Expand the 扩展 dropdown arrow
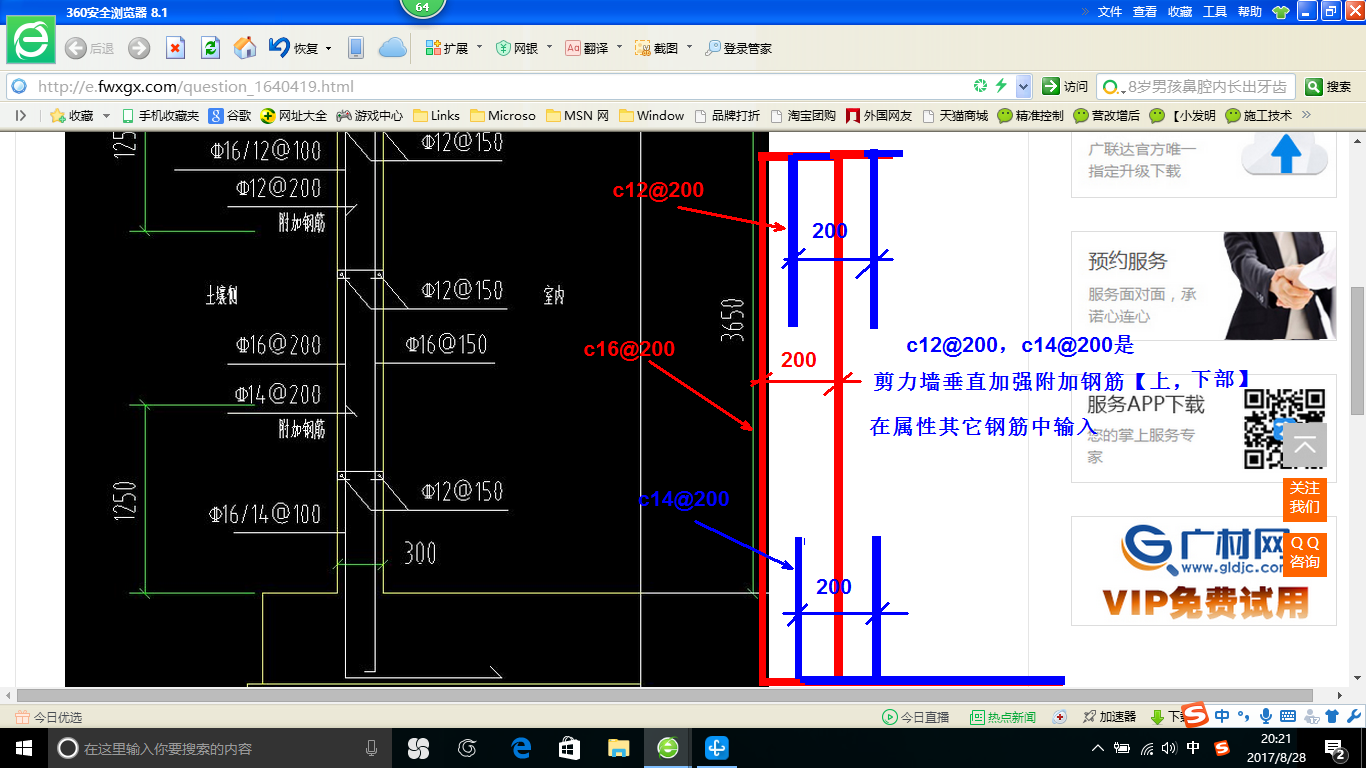Viewport: 1366px width, 768px height. point(479,47)
